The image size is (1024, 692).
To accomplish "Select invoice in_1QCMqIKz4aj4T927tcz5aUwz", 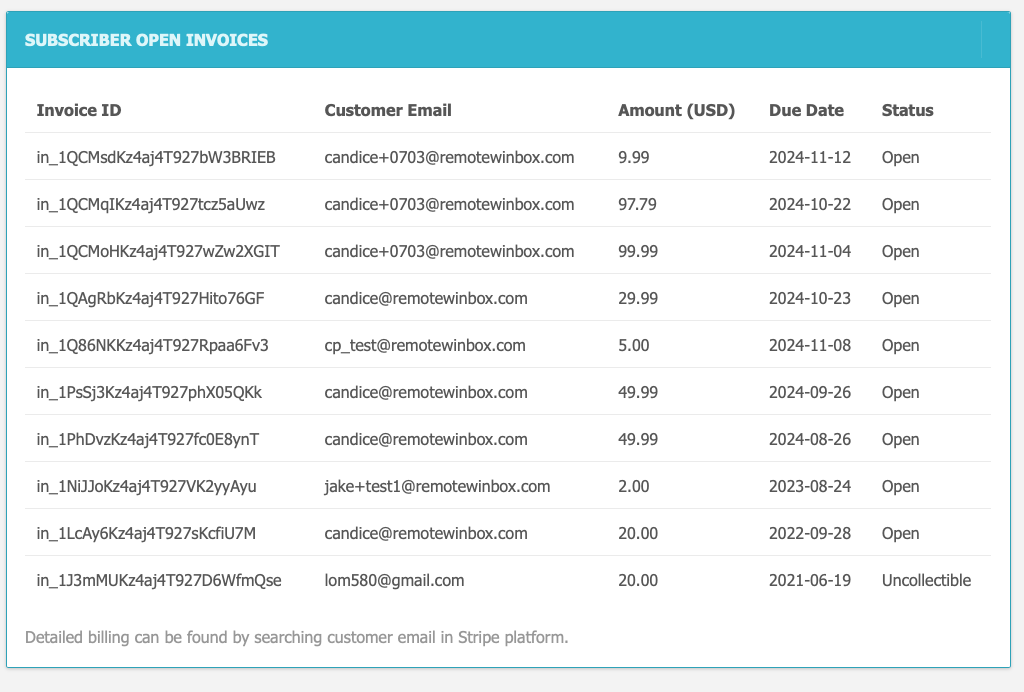I will click(148, 204).
